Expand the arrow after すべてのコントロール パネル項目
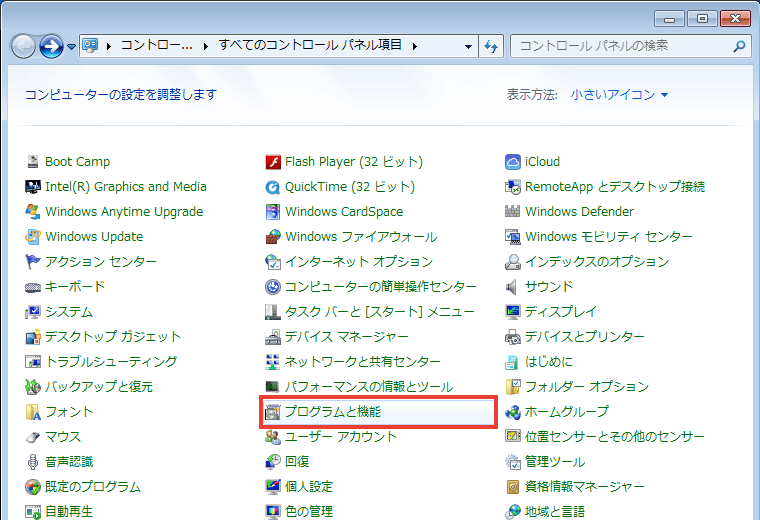Viewport: 760px width, 520px height. click(x=415, y=47)
